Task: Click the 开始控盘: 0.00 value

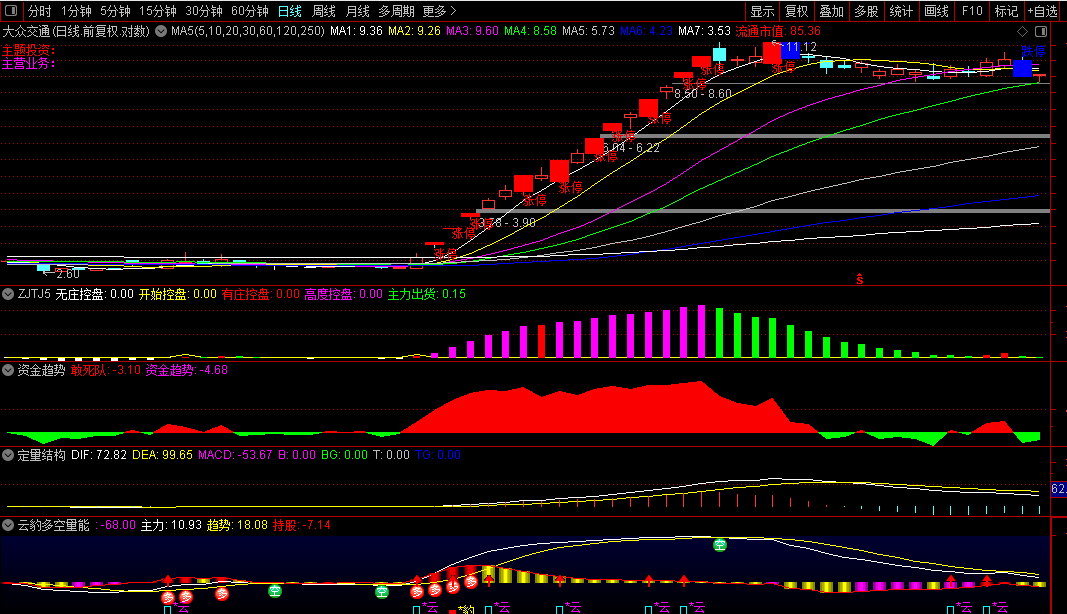Action: coord(178,294)
